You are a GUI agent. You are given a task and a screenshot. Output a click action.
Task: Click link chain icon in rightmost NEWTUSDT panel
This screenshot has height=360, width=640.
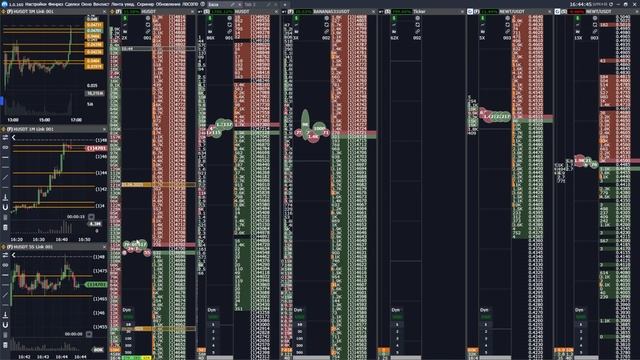point(595,31)
